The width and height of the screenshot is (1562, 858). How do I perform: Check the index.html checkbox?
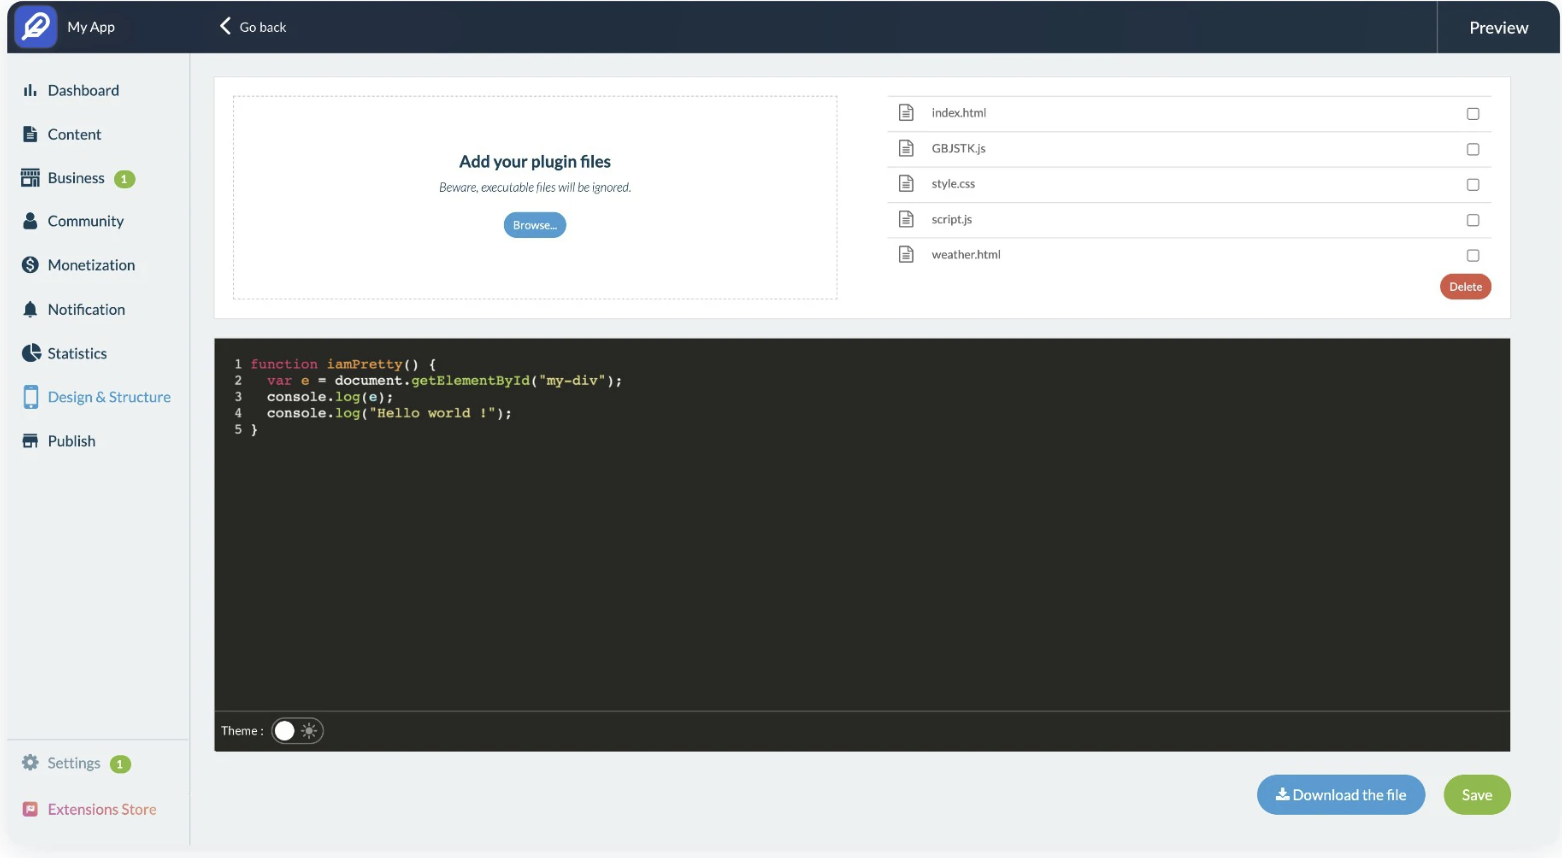pos(1472,114)
